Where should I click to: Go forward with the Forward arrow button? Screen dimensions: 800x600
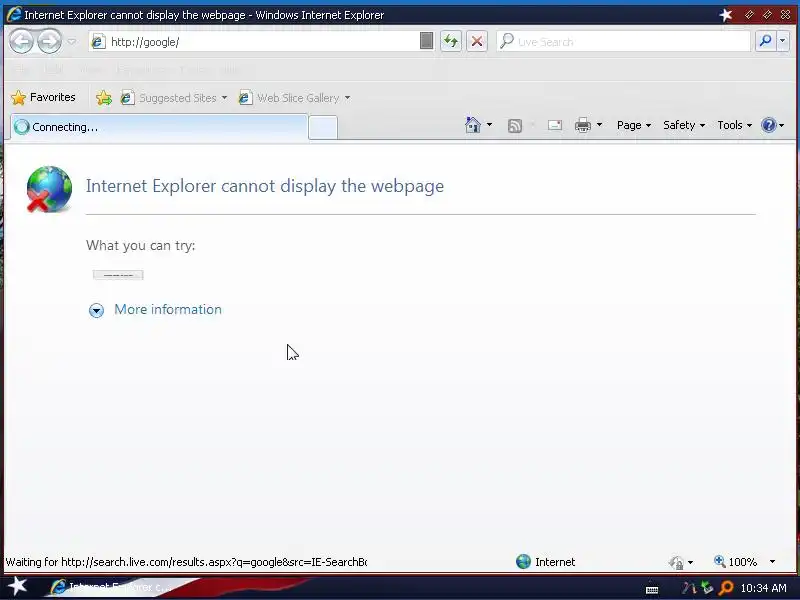pos(49,42)
